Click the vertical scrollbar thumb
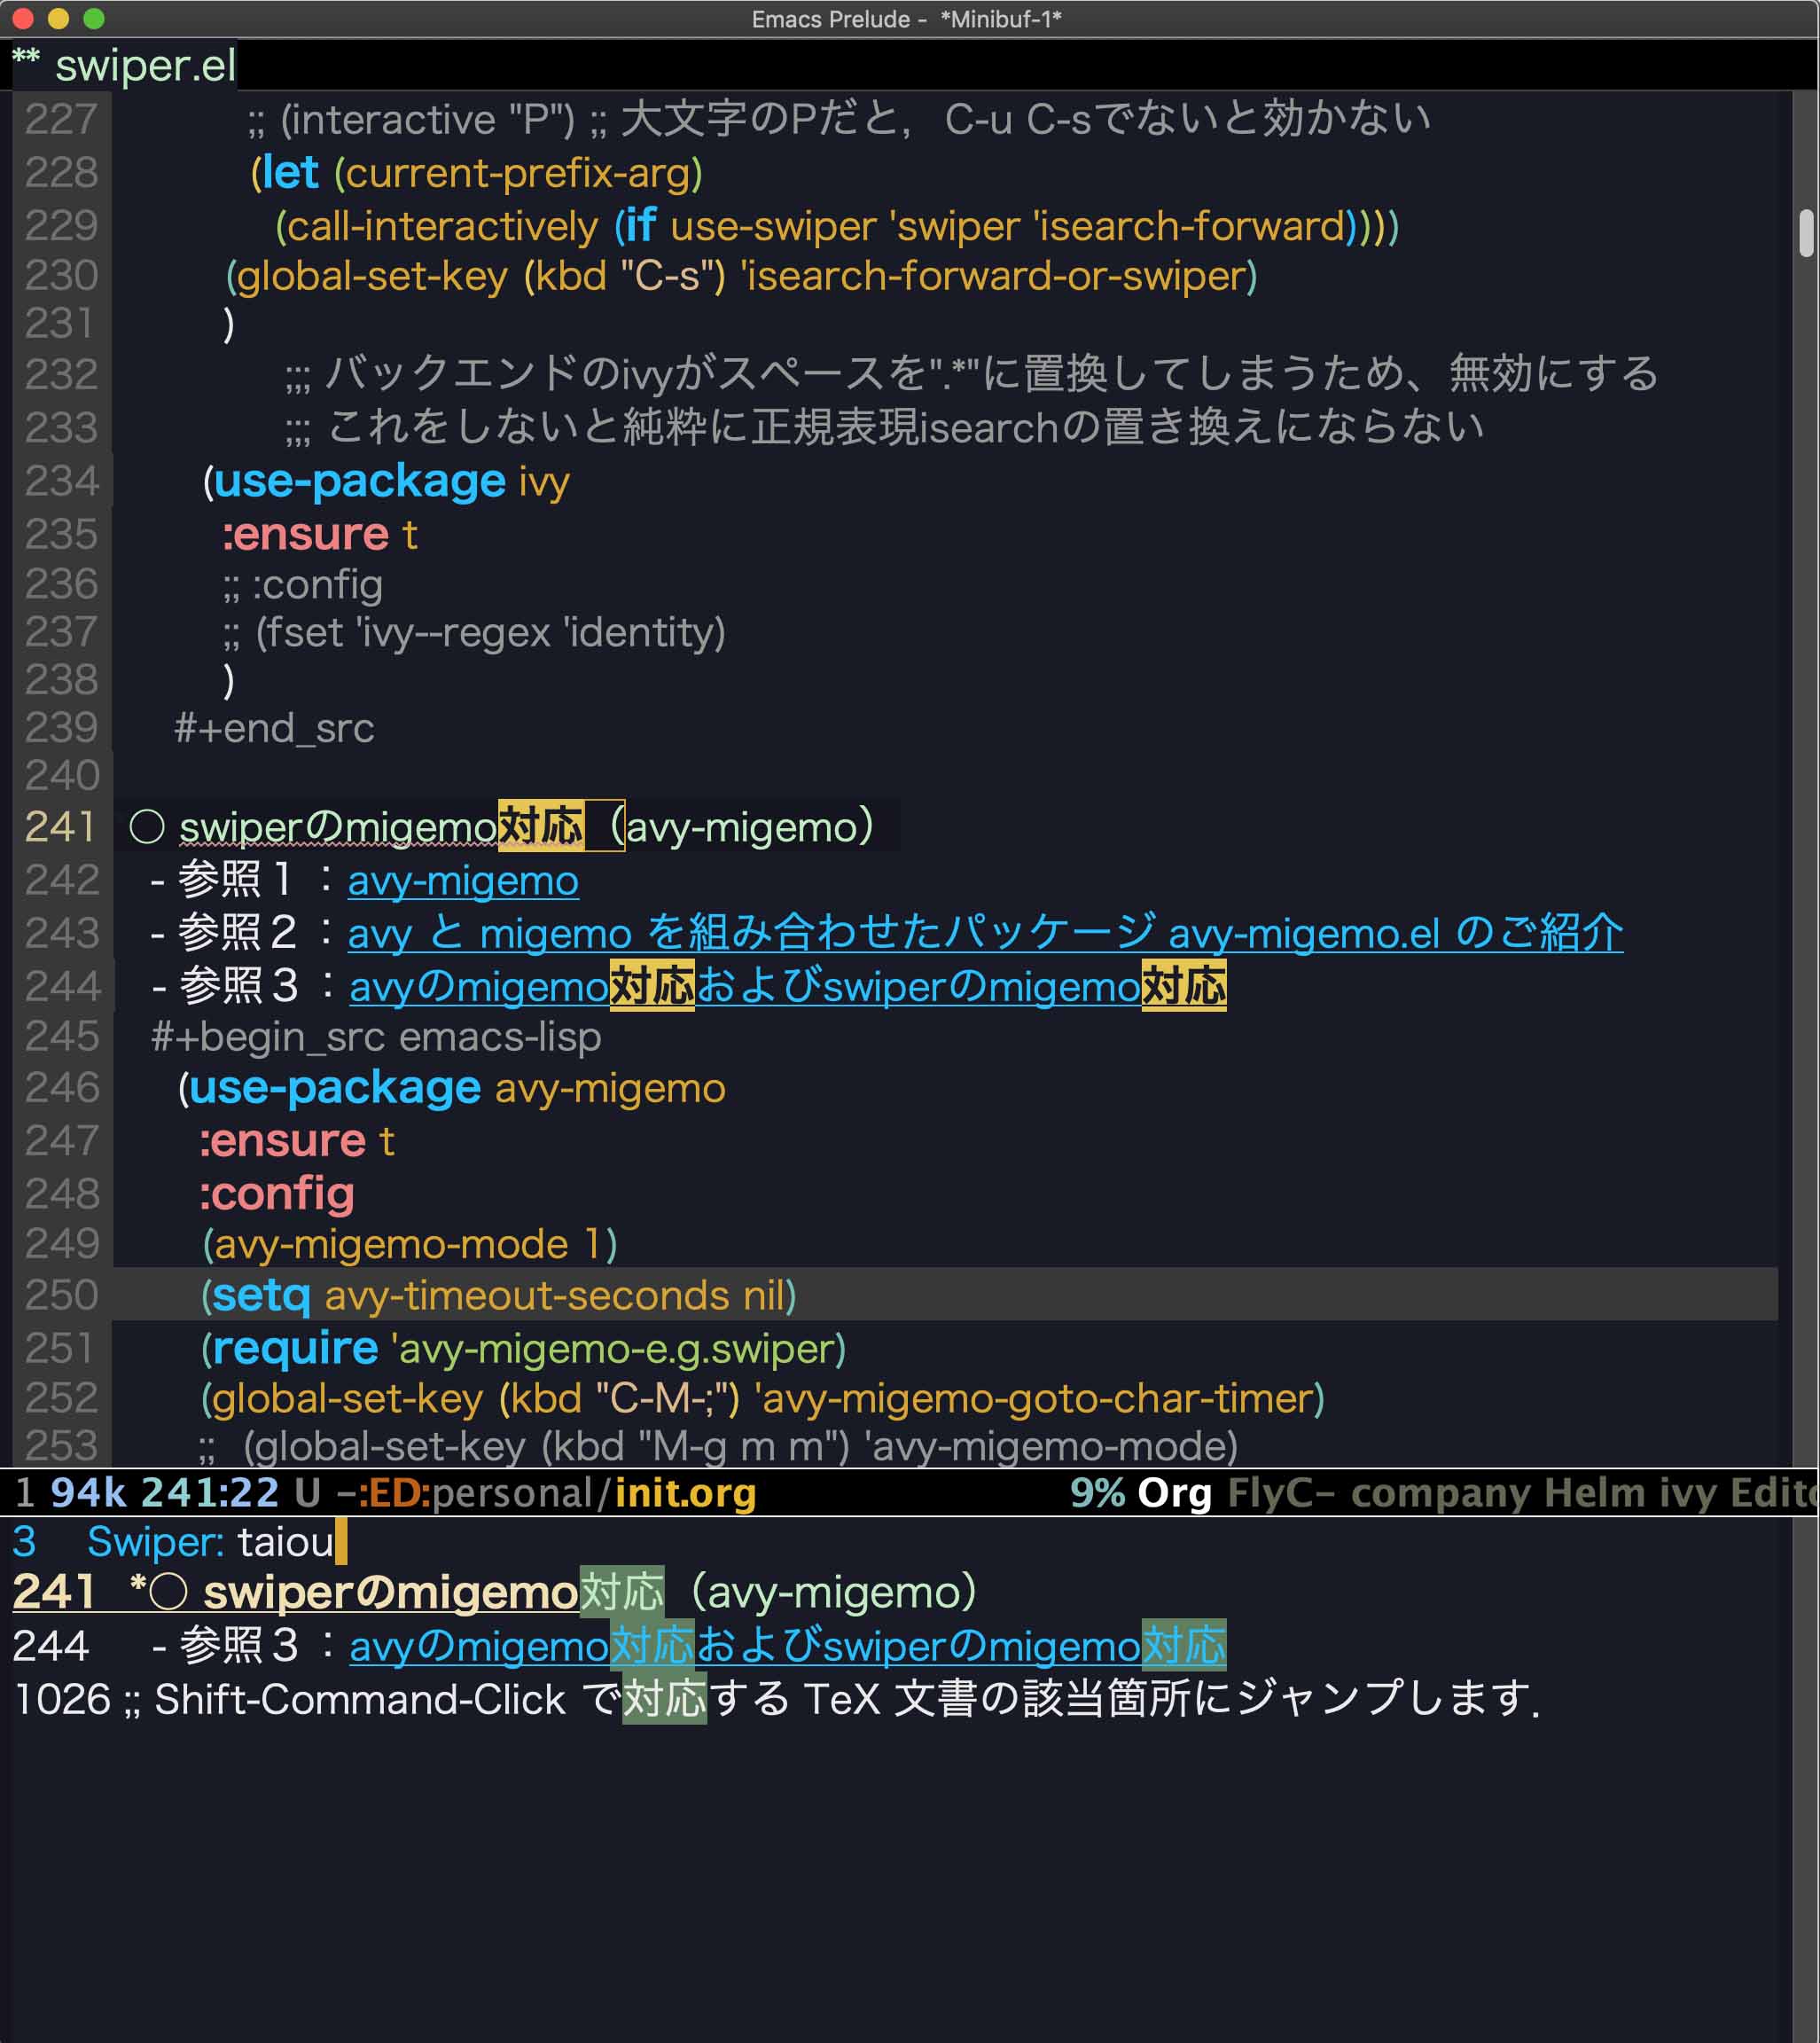Image resolution: width=1820 pixels, height=2043 pixels. (1805, 232)
